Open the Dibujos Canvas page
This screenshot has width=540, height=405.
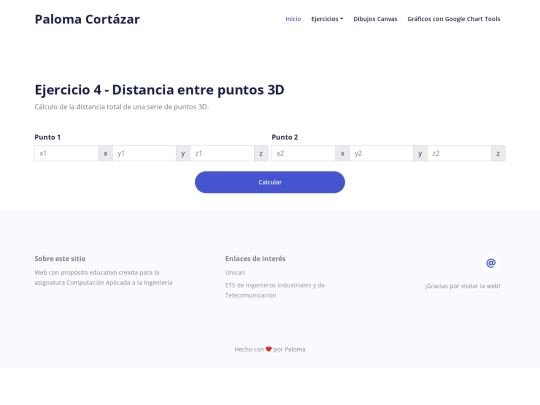tap(375, 19)
